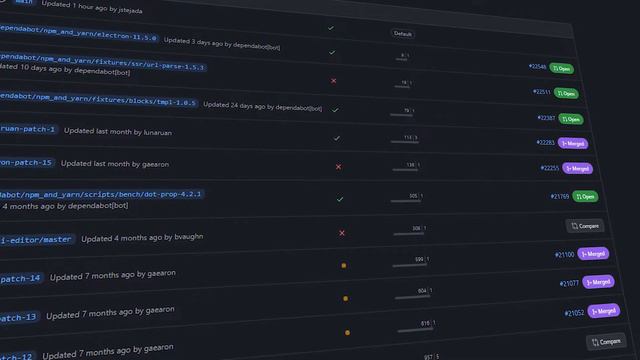Click yellow pending status dot for patch-14

click(x=344, y=265)
